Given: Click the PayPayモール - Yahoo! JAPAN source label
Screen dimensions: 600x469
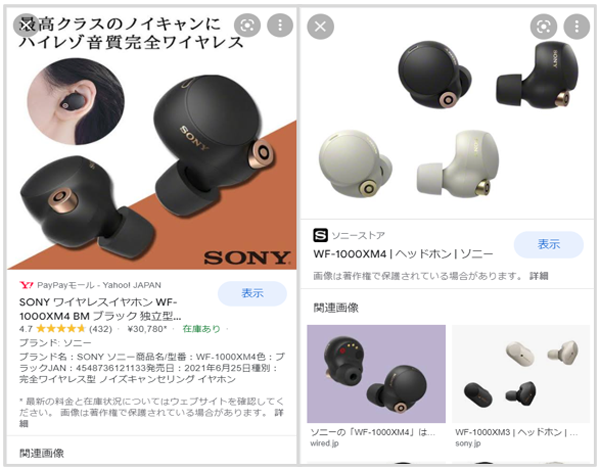Looking at the screenshot, I should (x=99, y=285).
